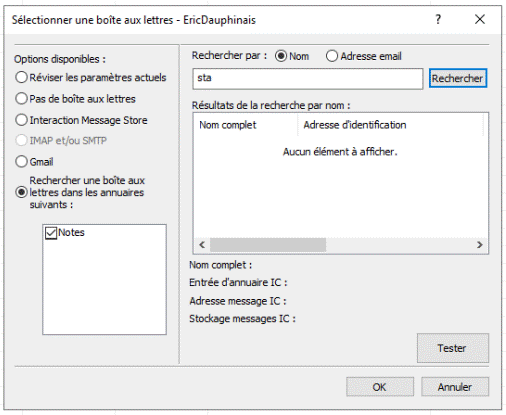Click the horizontal scrollbar thumb
The height and width of the screenshot is (415, 506).
[x=268, y=245]
